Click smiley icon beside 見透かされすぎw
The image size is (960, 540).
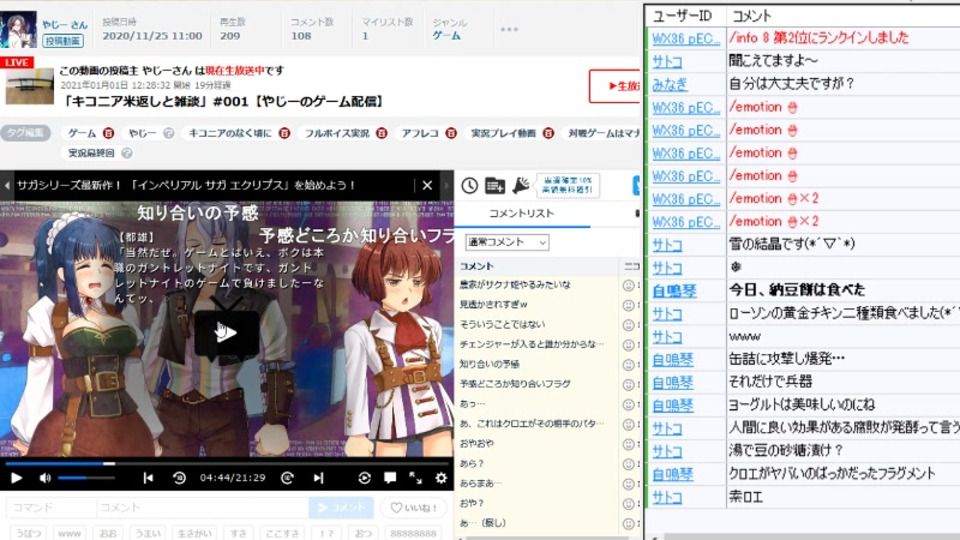[628, 305]
